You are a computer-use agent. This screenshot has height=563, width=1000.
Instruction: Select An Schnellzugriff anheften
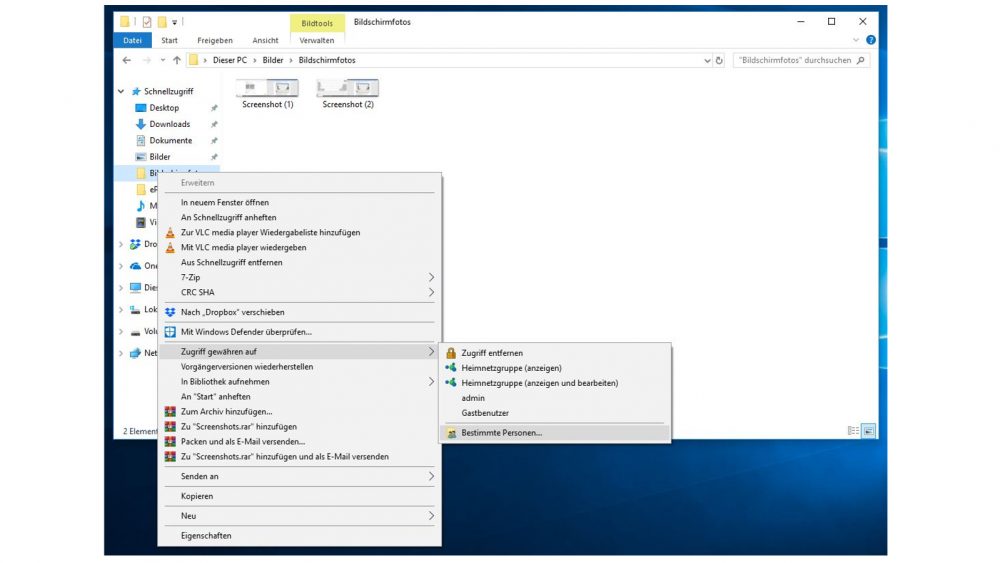point(228,217)
